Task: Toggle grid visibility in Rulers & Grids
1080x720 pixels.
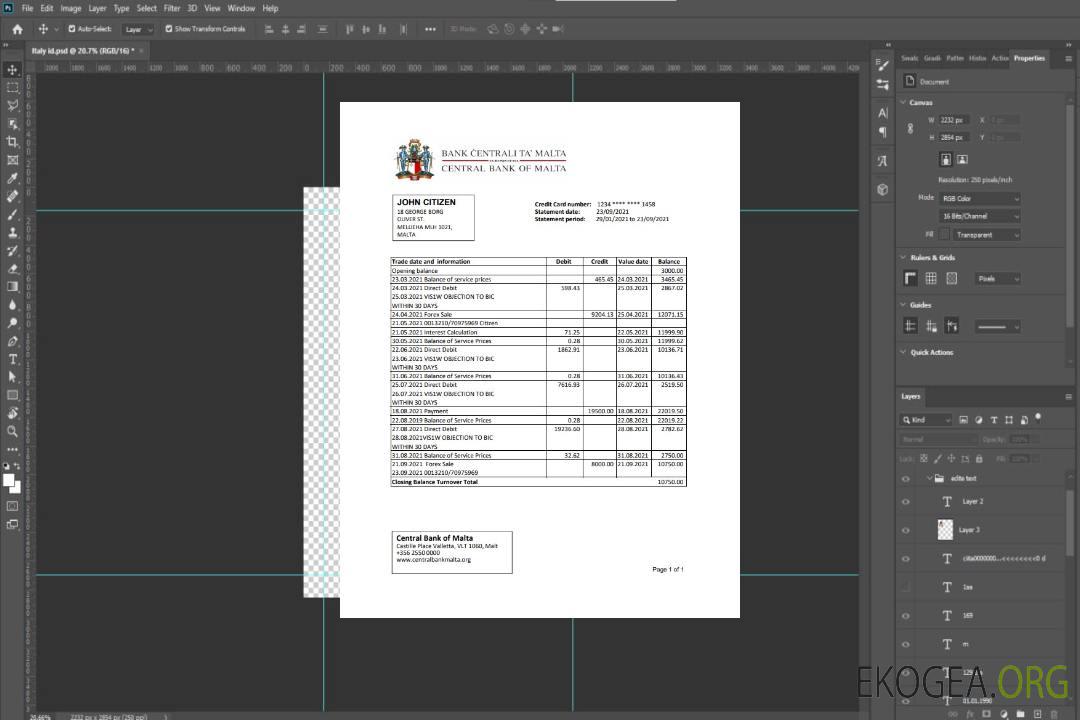Action: click(x=931, y=278)
